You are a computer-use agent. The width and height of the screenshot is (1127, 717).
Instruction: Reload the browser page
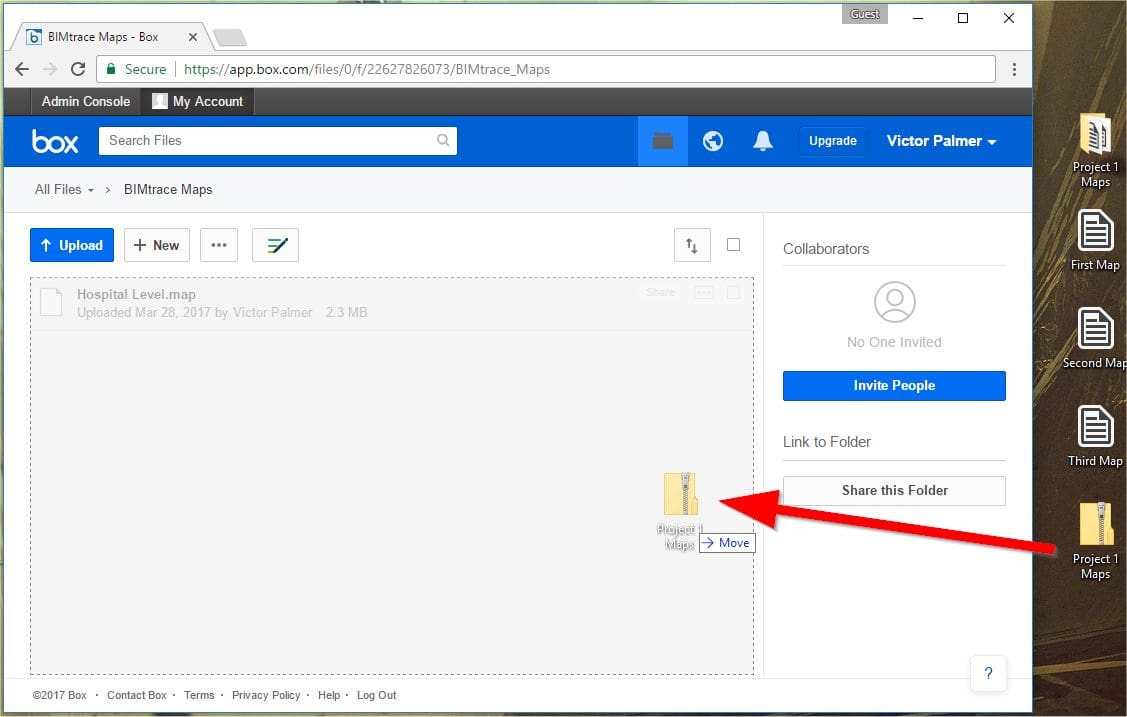(78, 69)
